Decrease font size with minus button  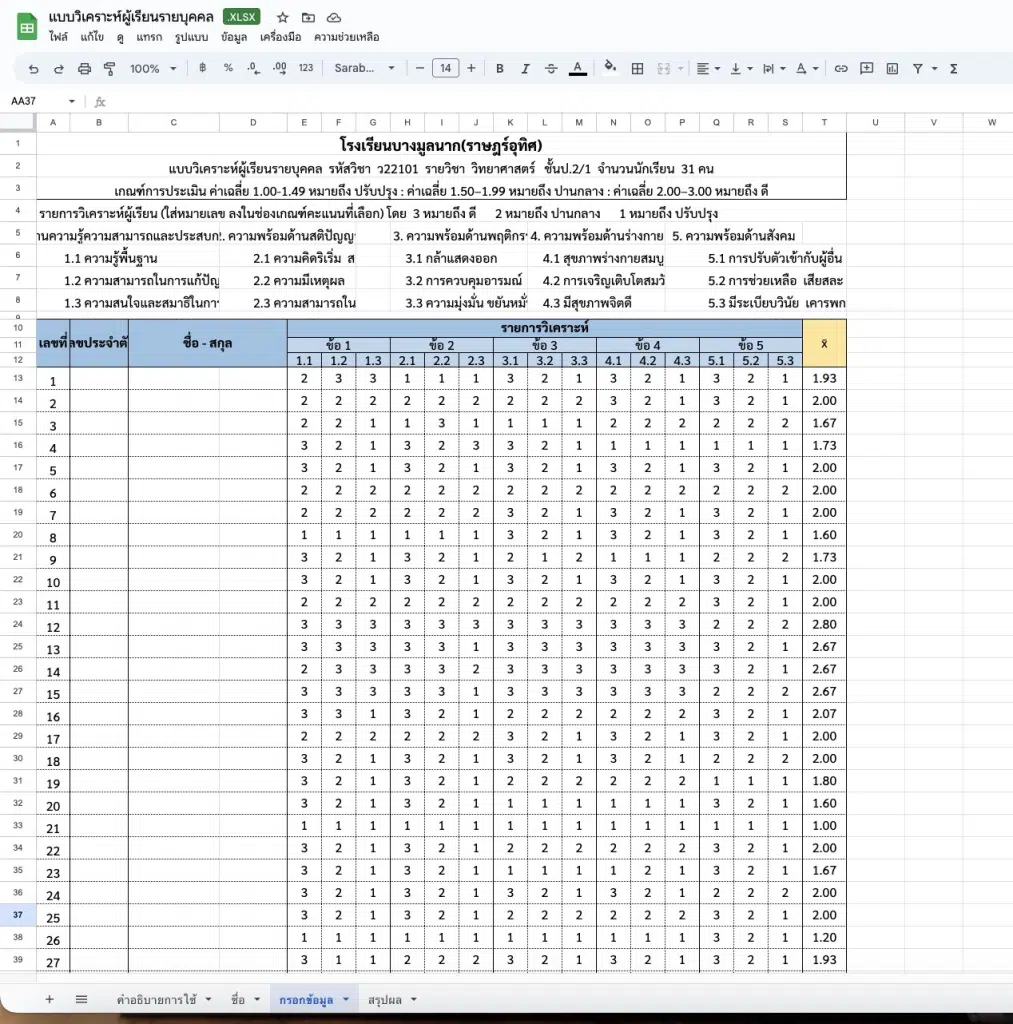point(420,68)
